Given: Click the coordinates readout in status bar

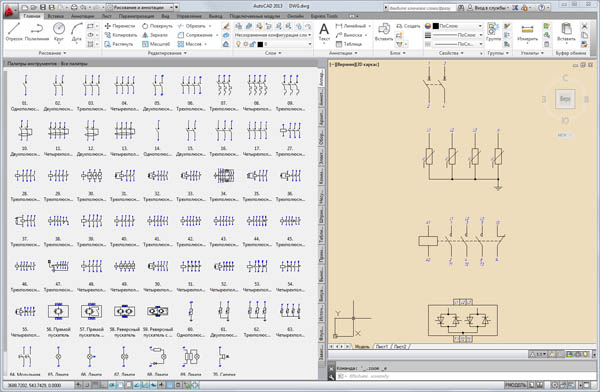Looking at the screenshot, I should 34,385.
